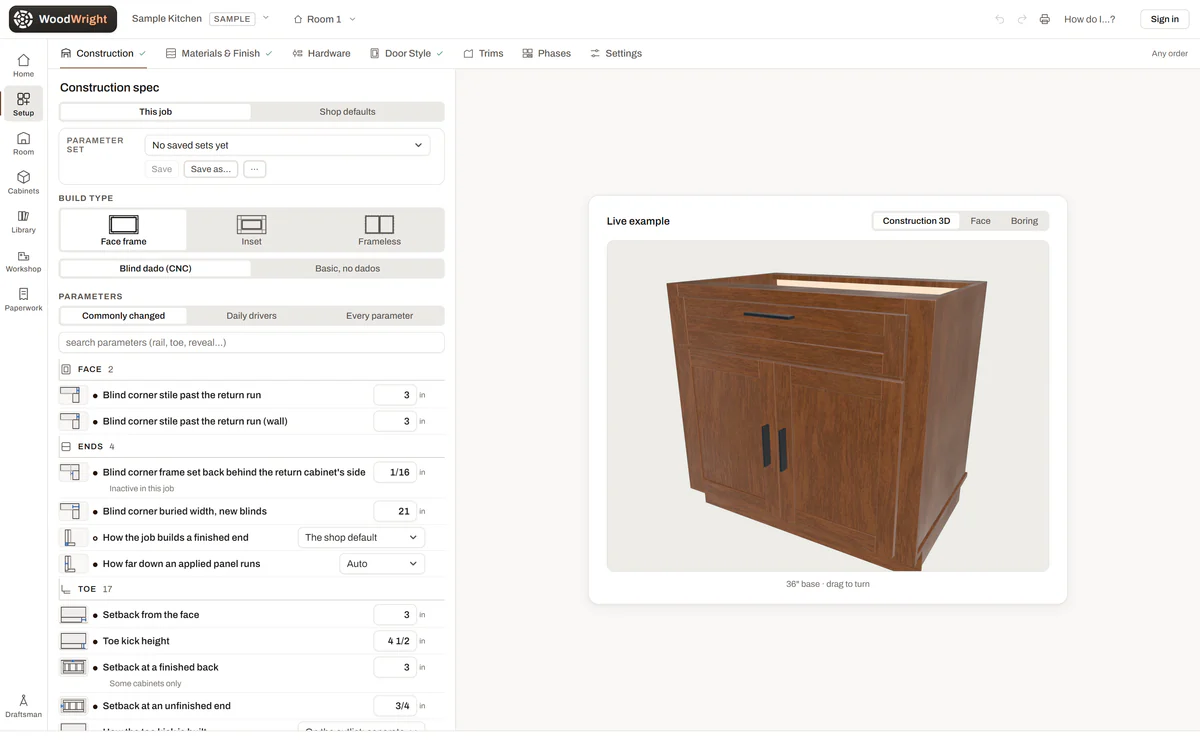Open the Workshop sidebar item
1200x750 pixels.
23,261
